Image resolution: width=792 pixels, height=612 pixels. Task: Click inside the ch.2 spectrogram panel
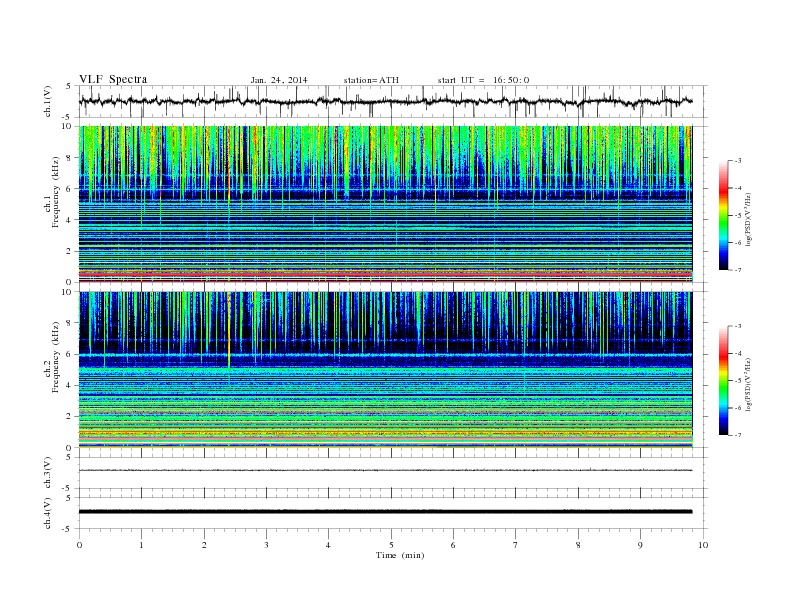[386, 370]
